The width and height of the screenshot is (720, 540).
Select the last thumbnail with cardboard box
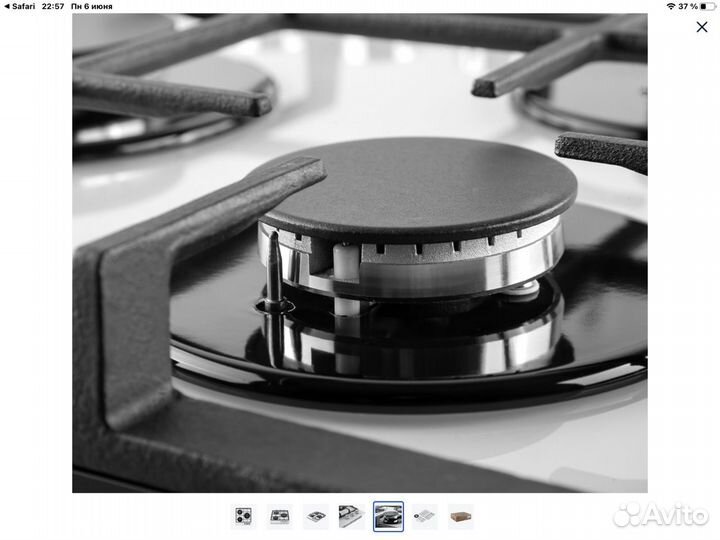click(x=460, y=516)
